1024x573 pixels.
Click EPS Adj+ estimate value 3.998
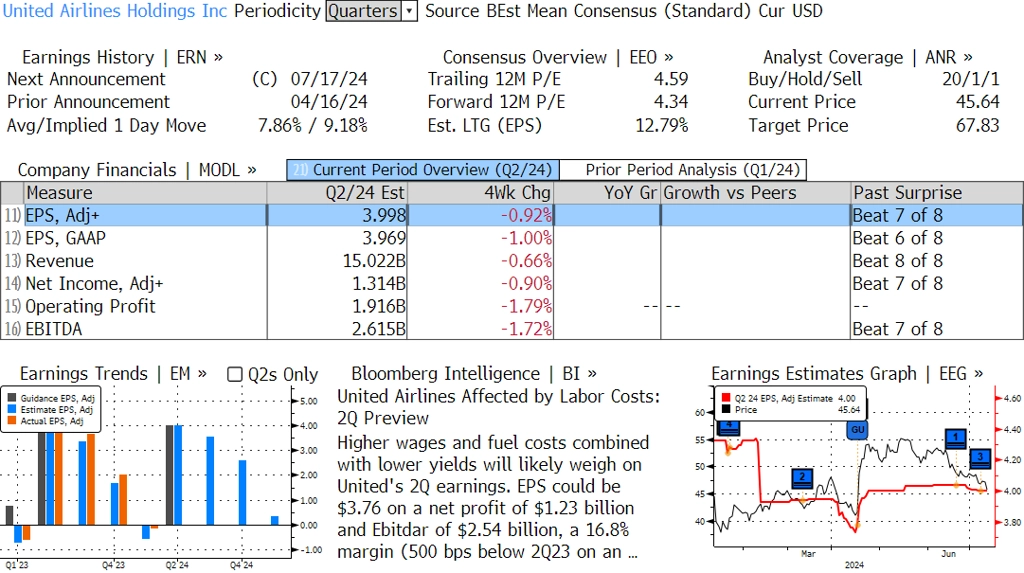(384, 215)
